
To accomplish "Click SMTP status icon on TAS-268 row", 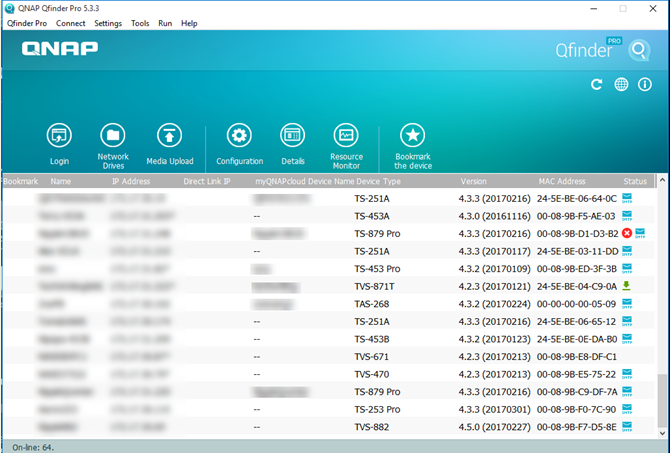I will tap(627, 304).
